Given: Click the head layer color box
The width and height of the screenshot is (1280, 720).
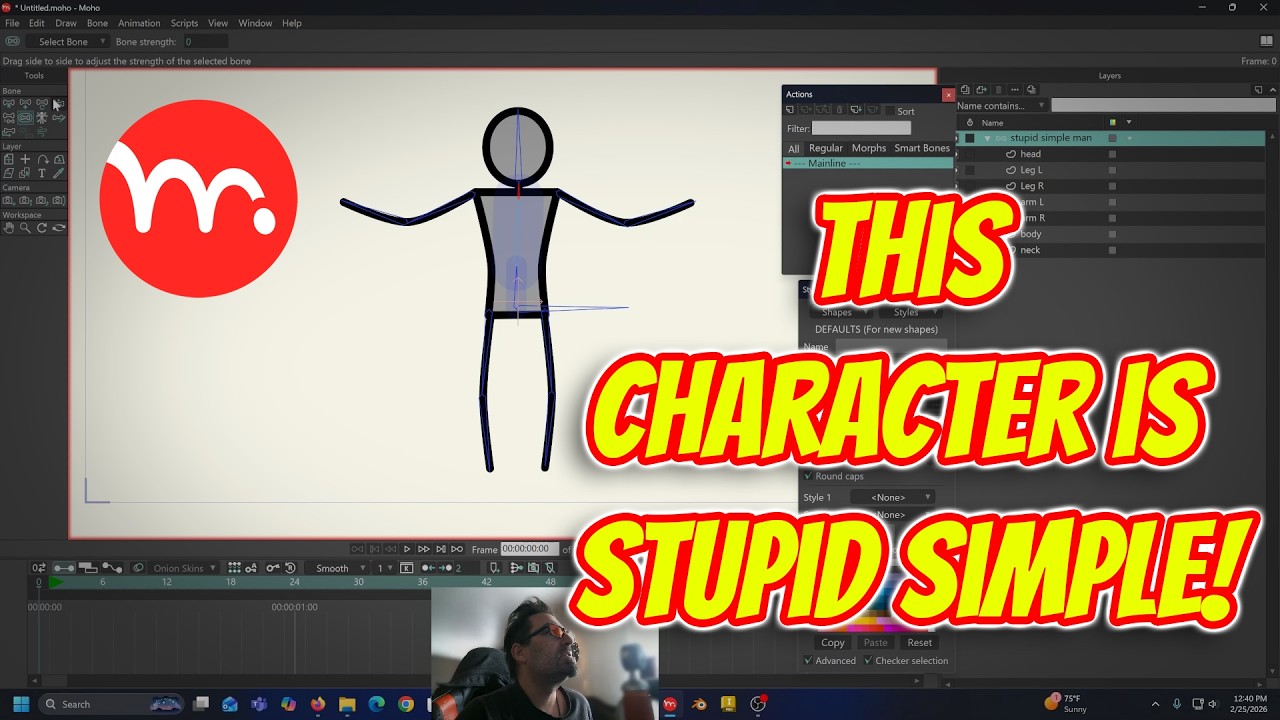Looking at the screenshot, I should click(1112, 154).
